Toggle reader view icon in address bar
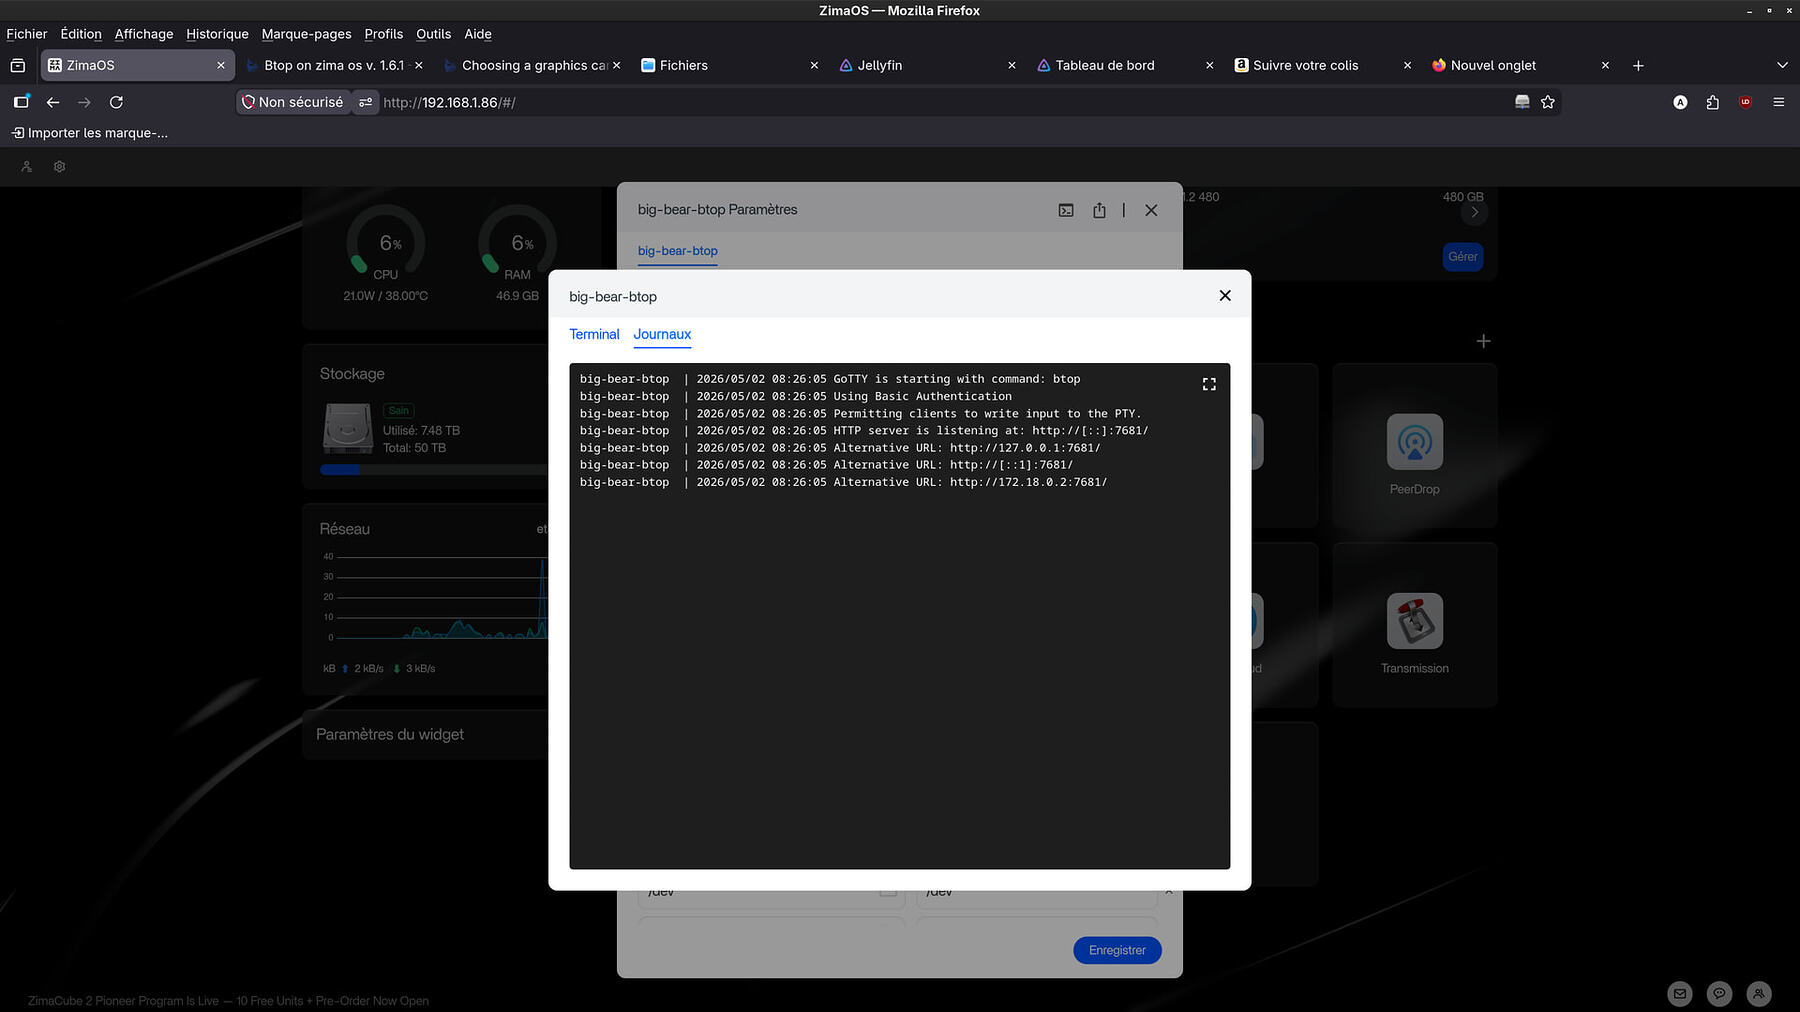This screenshot has width=1800, height=1012. point(1522,102)
